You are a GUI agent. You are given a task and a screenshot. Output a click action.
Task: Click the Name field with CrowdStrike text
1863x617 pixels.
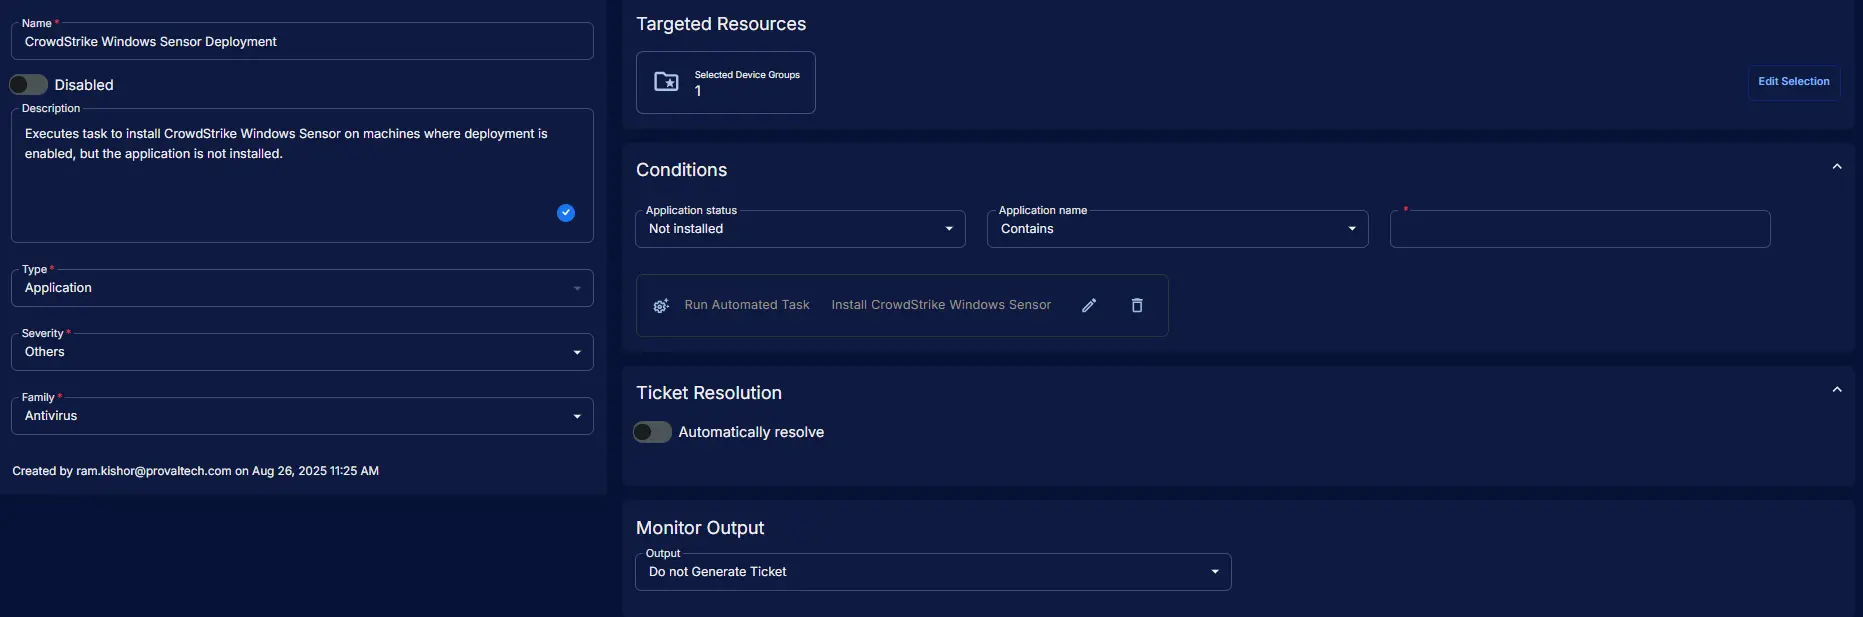(x=301, y=42)
